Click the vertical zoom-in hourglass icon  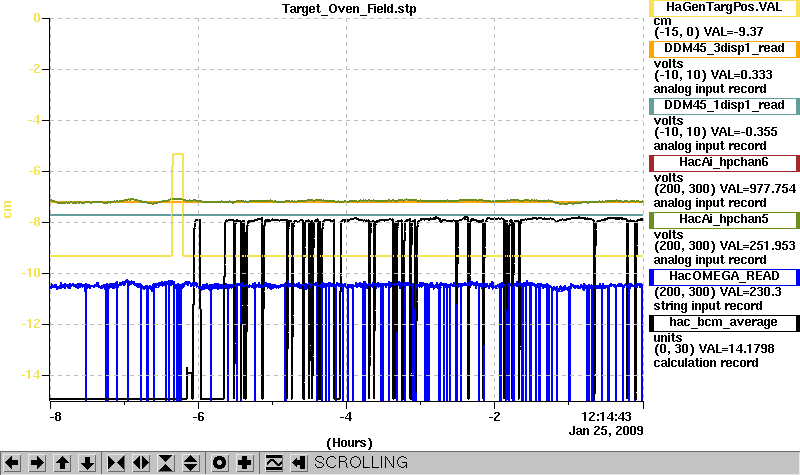(x=166, y=463)
